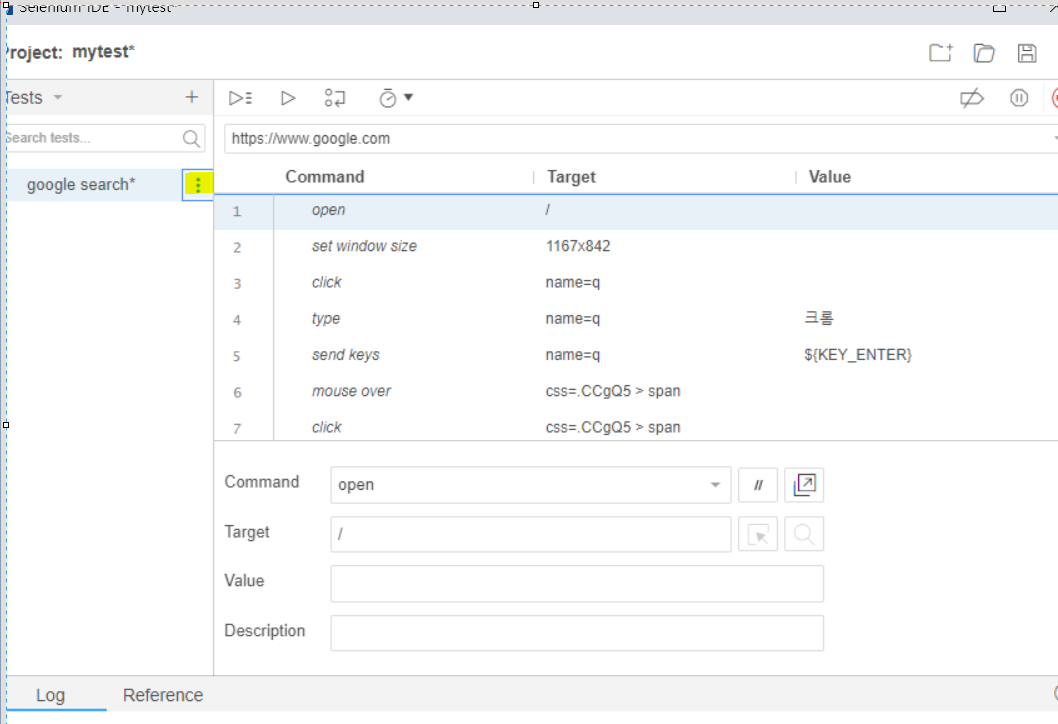Image resolution: width=1058 pixels, height=724 pixels.
Task: Open the test execution speed control
Action: [x=387, y=99]
